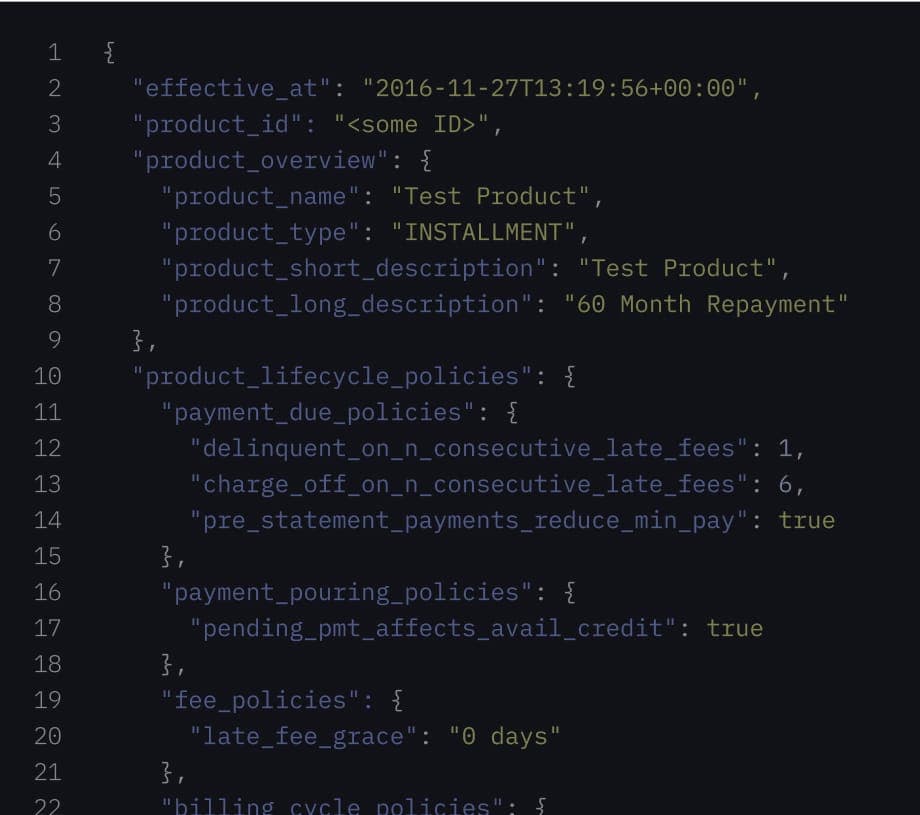Click the "0 days" string value
Viewport: 920px width, 815px height.
(x=505, y=736)
